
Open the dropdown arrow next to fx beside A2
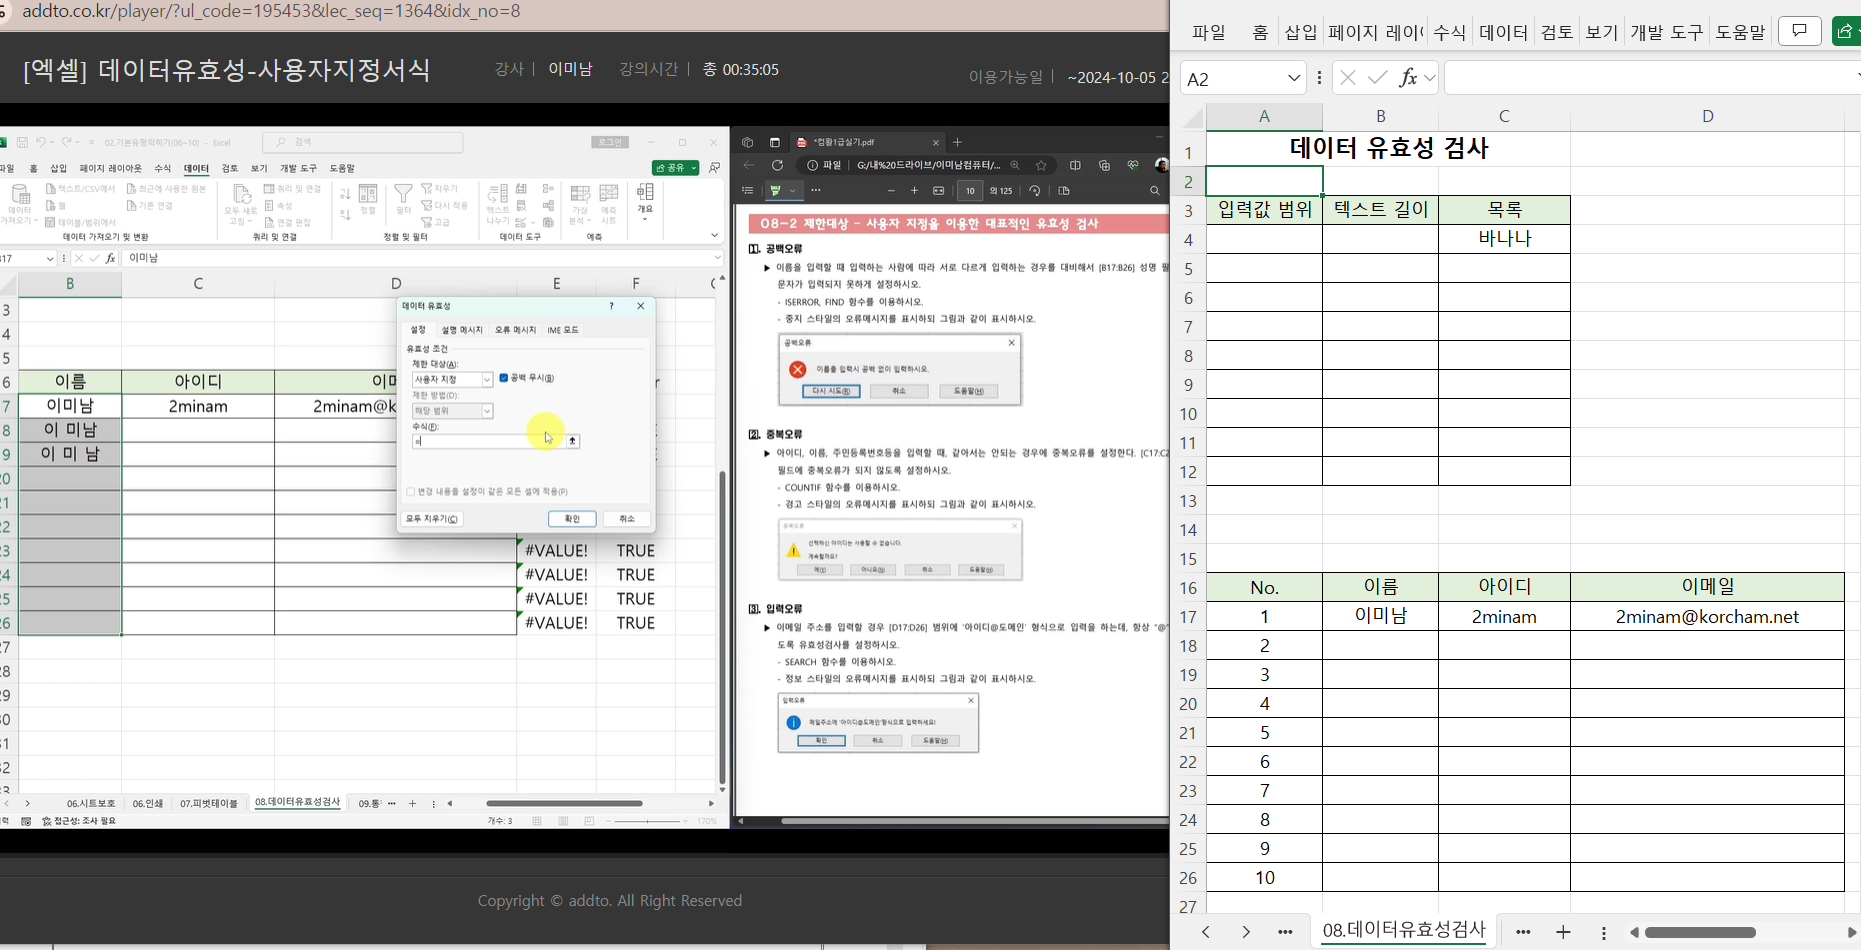(1430, 78)
